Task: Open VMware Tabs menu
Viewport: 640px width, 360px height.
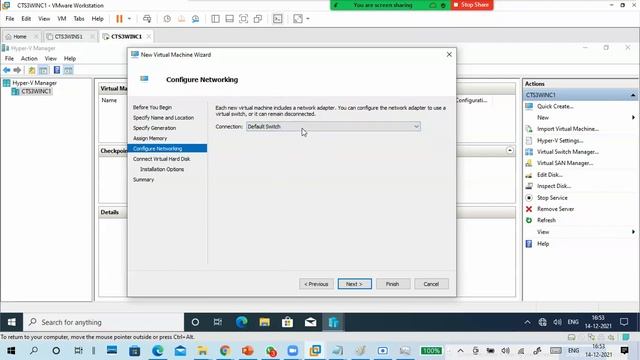Action: (x=79, y=19)
